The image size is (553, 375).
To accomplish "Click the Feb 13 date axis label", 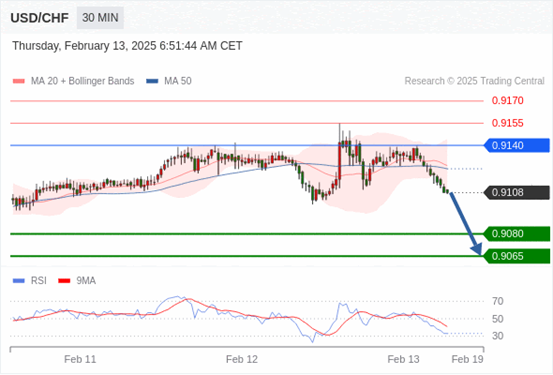I will tap(403, 359).
